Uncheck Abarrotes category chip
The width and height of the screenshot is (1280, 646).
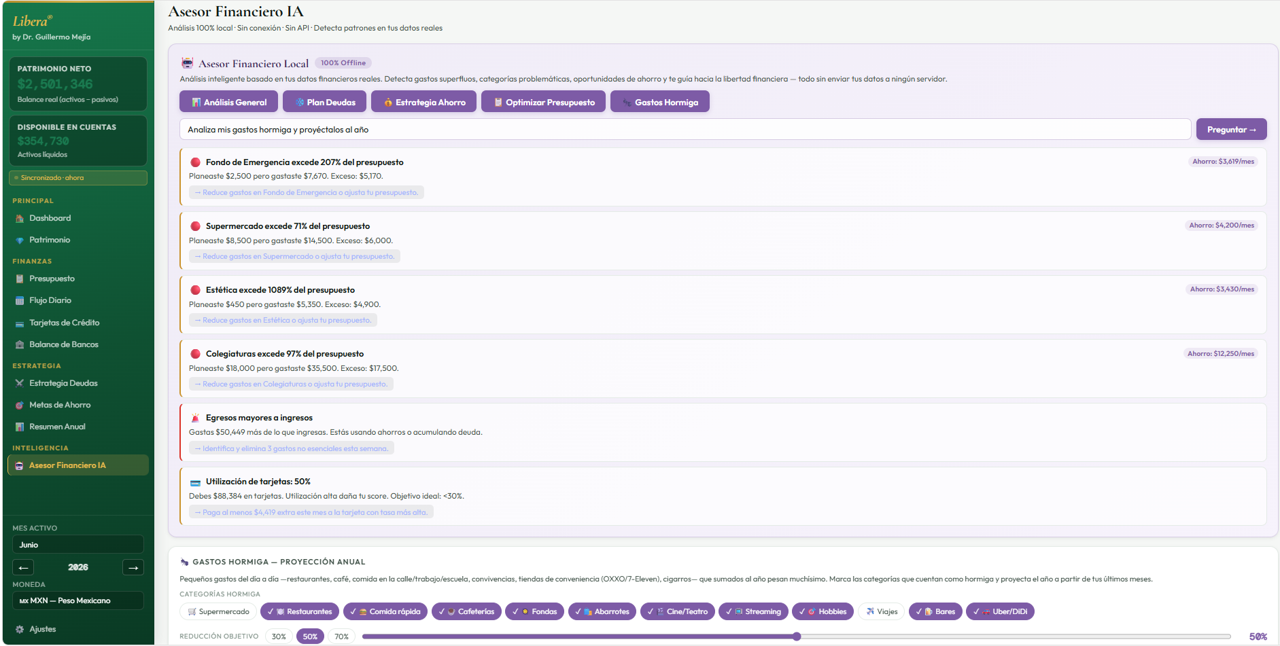point(602,611)
